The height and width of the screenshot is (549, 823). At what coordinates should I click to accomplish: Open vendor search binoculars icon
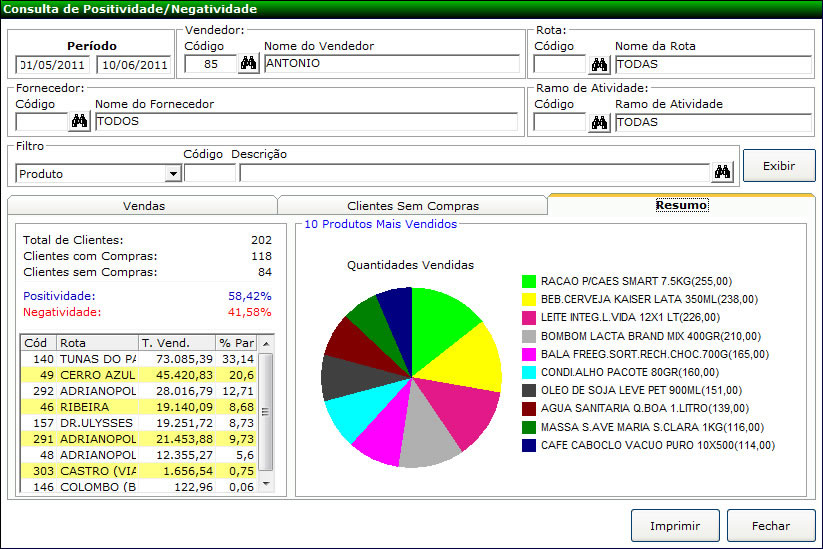249,64
